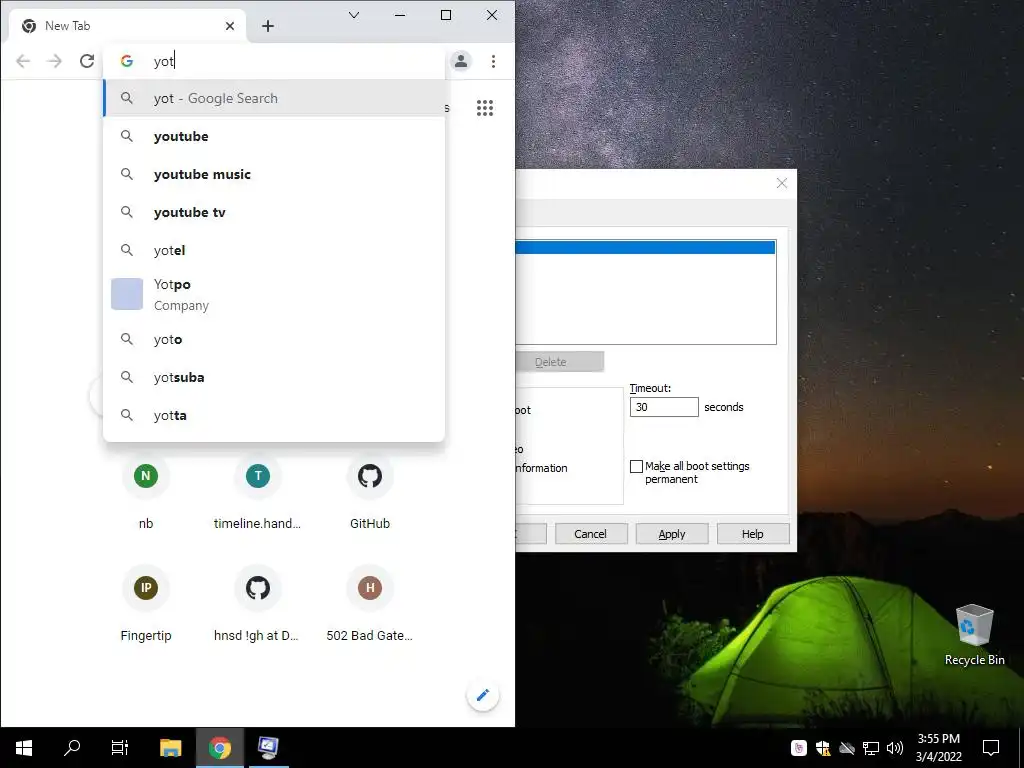Reload the page in Chrome
This screenshot has width=1024, height=768.
click(x=87, y=61)
